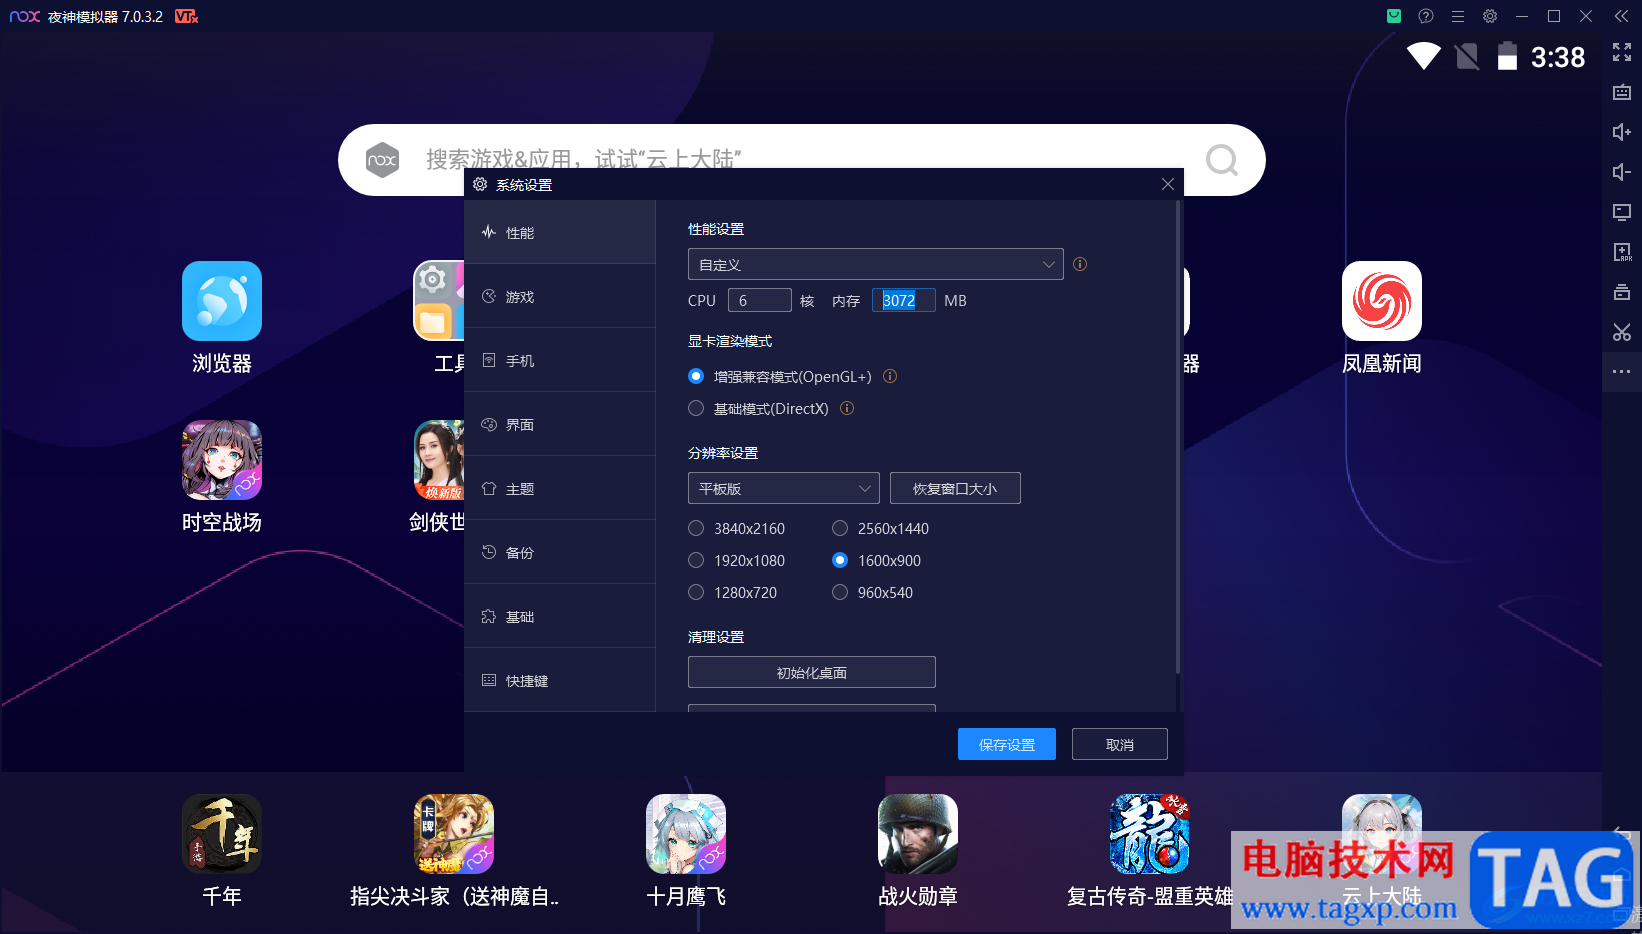Expand the 自定义 performance preset dropdown
The image size is (1642, 934).
click(x=875, y=264)
